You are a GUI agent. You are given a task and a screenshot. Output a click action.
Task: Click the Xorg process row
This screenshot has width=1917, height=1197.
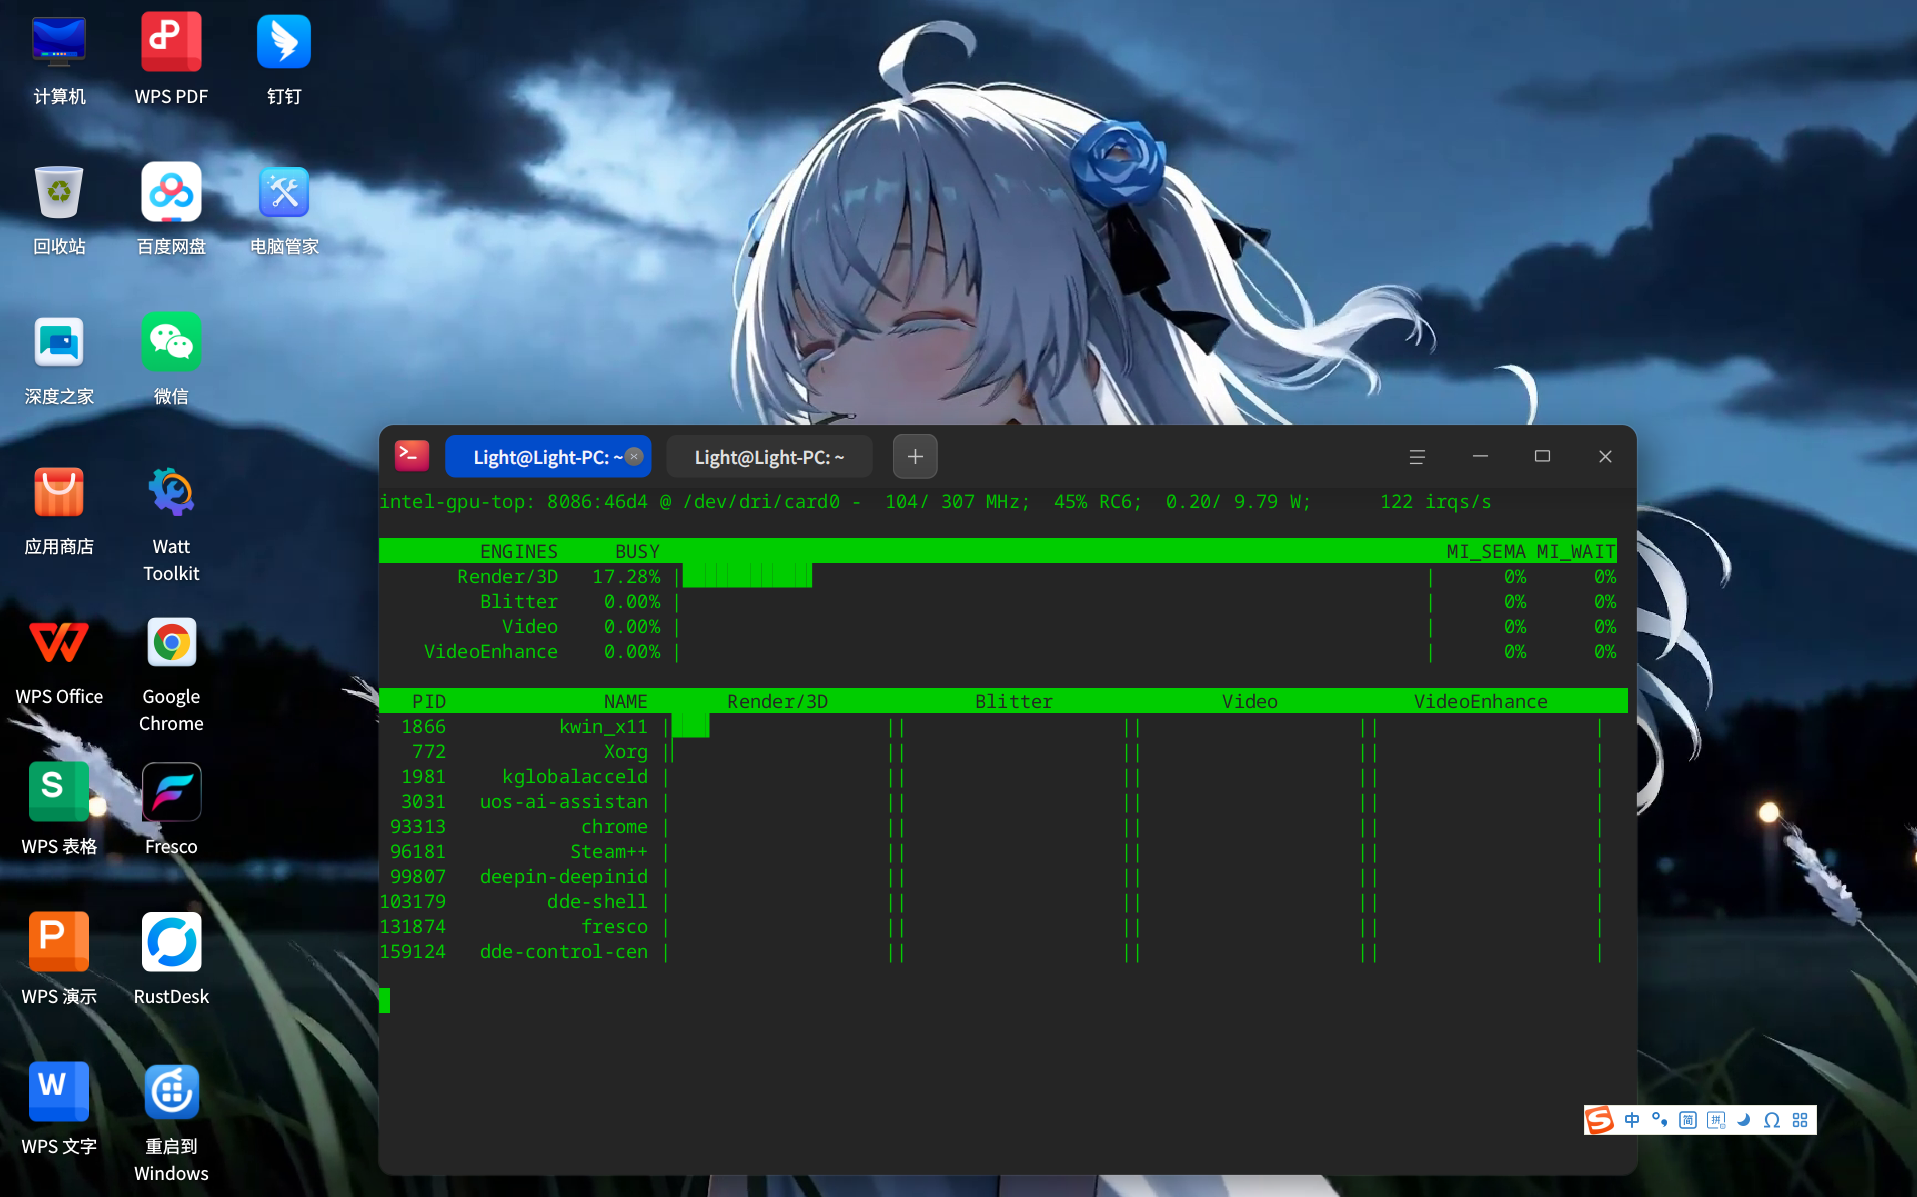point(1003,752)
